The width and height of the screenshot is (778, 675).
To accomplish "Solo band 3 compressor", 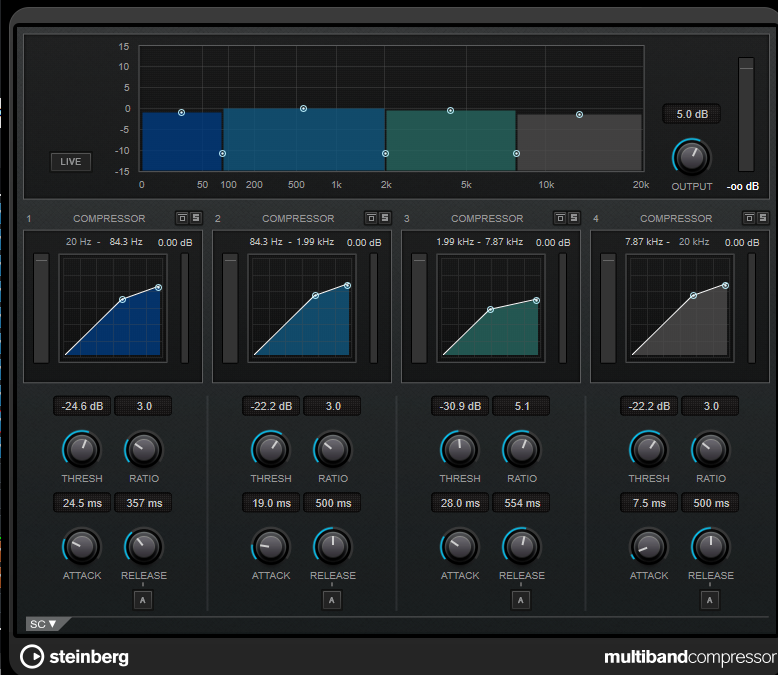I will click(x=574, y=218).
